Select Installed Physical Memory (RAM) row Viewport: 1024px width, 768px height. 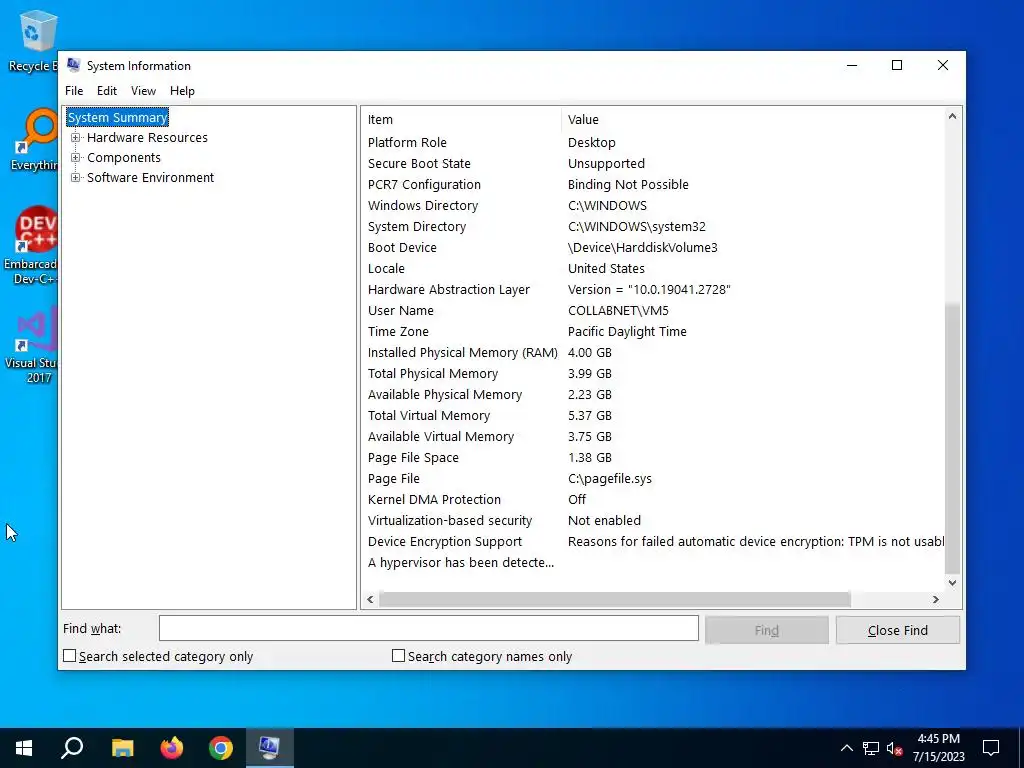(x=653, y=353)
